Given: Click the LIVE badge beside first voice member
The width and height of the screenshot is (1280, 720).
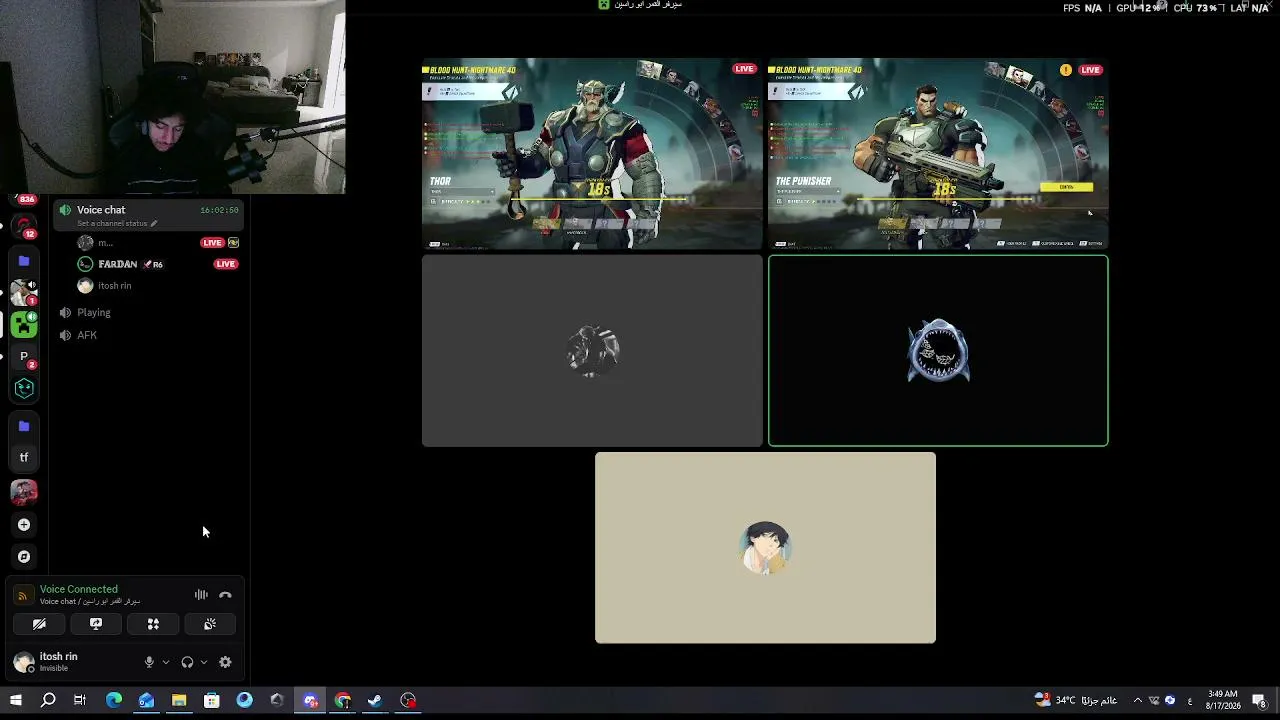Looking at the screenshot, I should (x=212, y=243).
